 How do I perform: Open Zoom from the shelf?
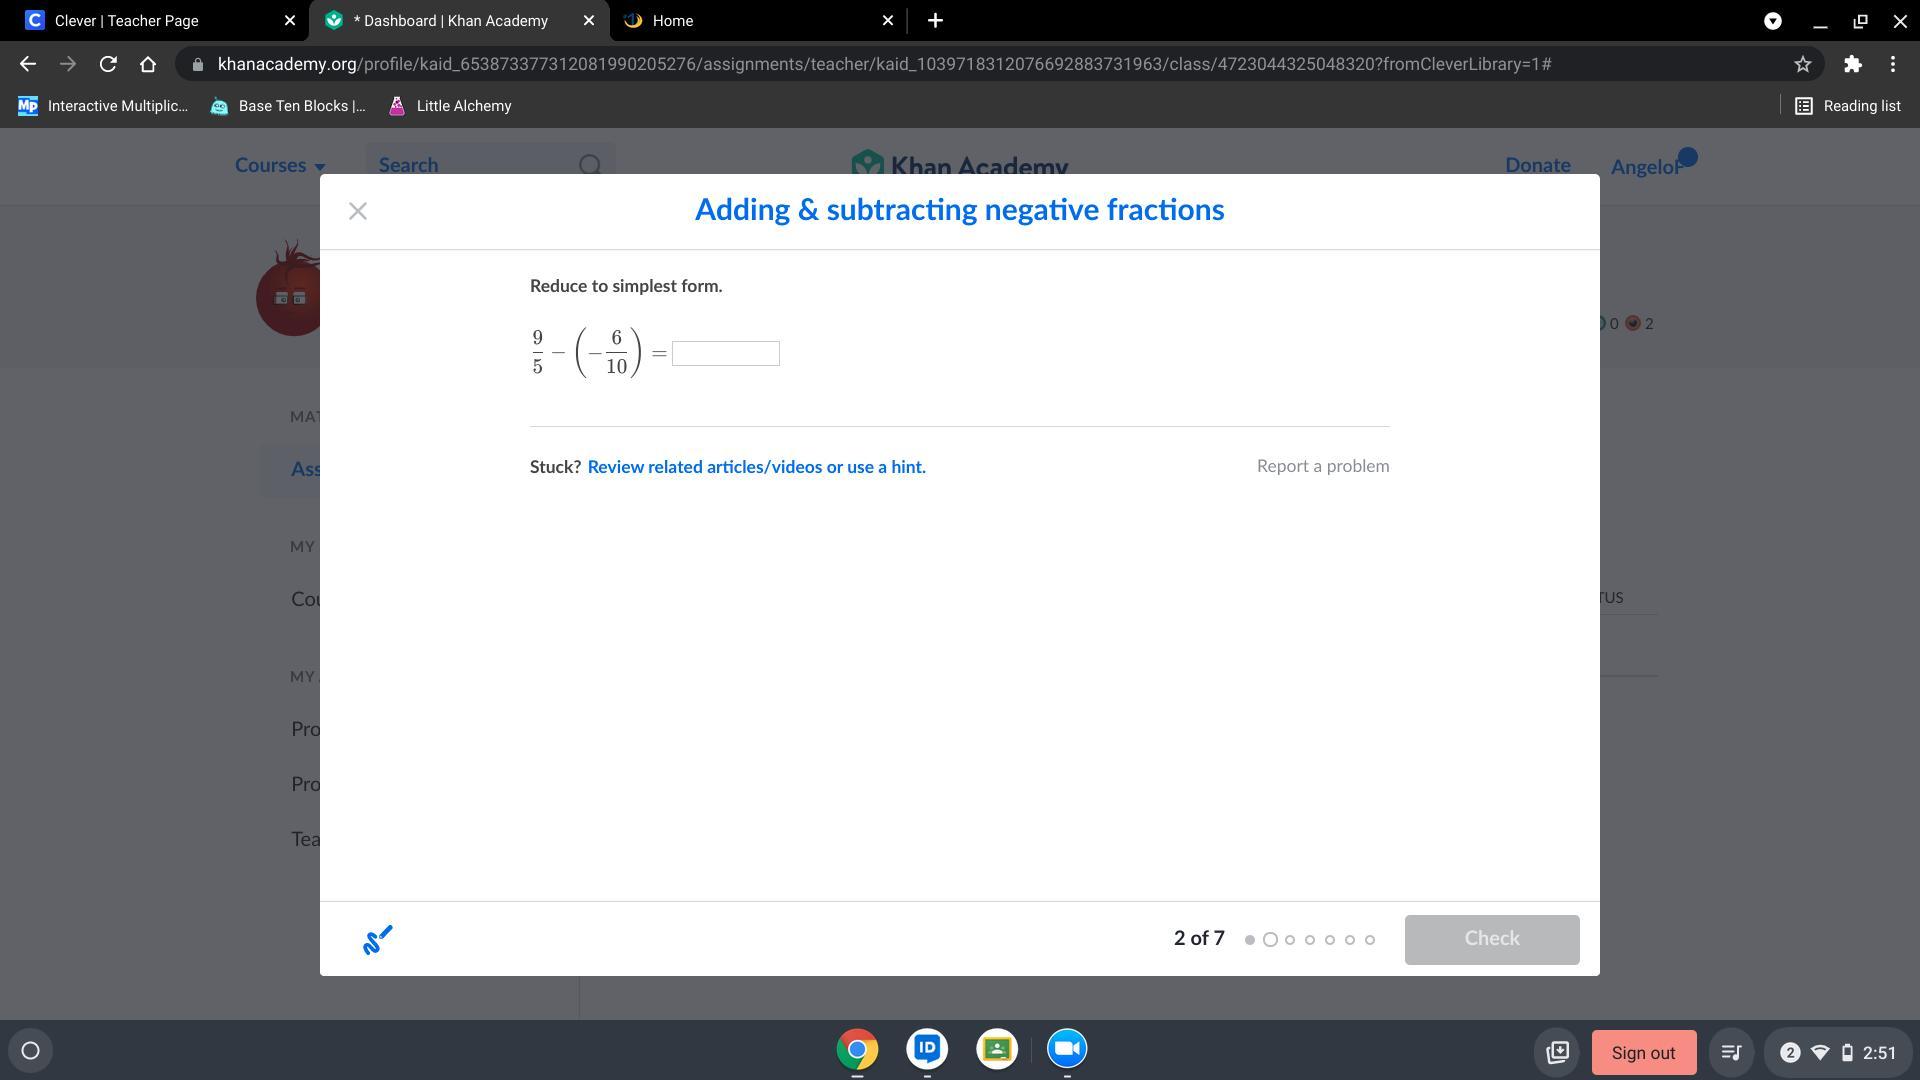pyautogui.click(x=1067, y=1049)
